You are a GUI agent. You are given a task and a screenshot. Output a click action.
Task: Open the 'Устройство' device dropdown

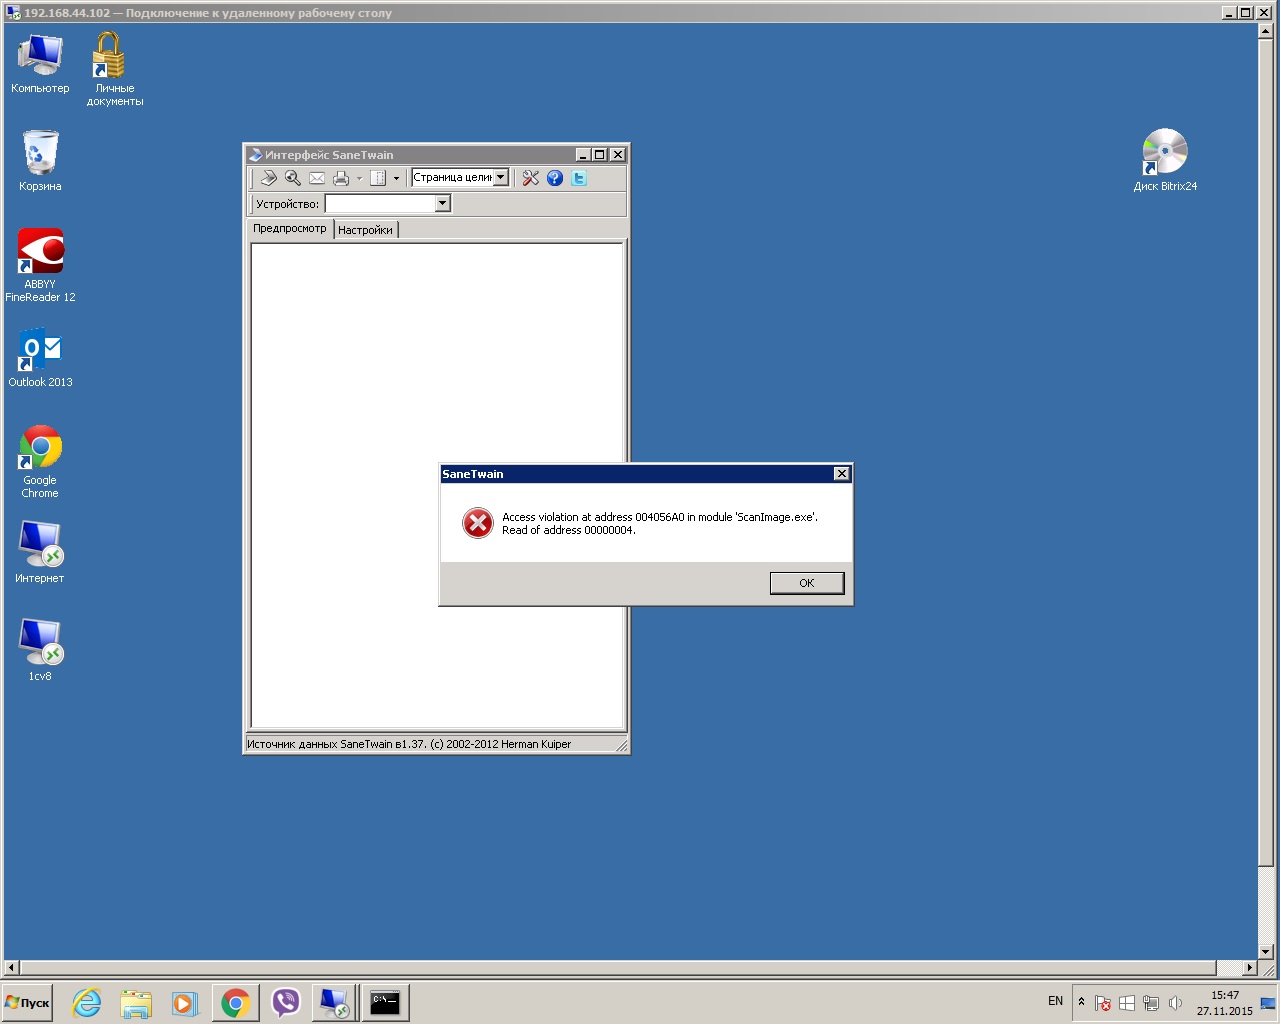442,204
